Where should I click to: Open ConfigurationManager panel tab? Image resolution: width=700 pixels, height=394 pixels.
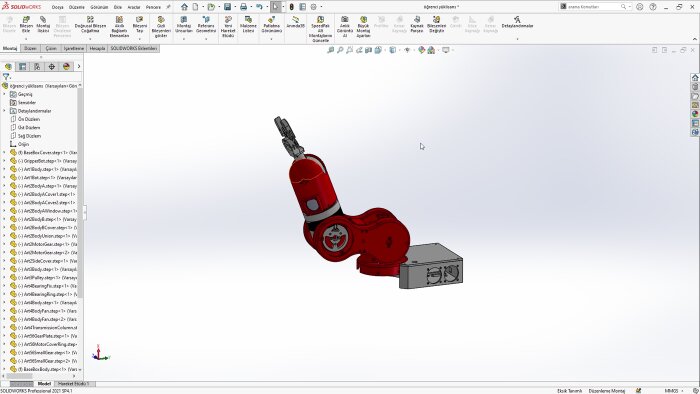click(x=37, y=66)
